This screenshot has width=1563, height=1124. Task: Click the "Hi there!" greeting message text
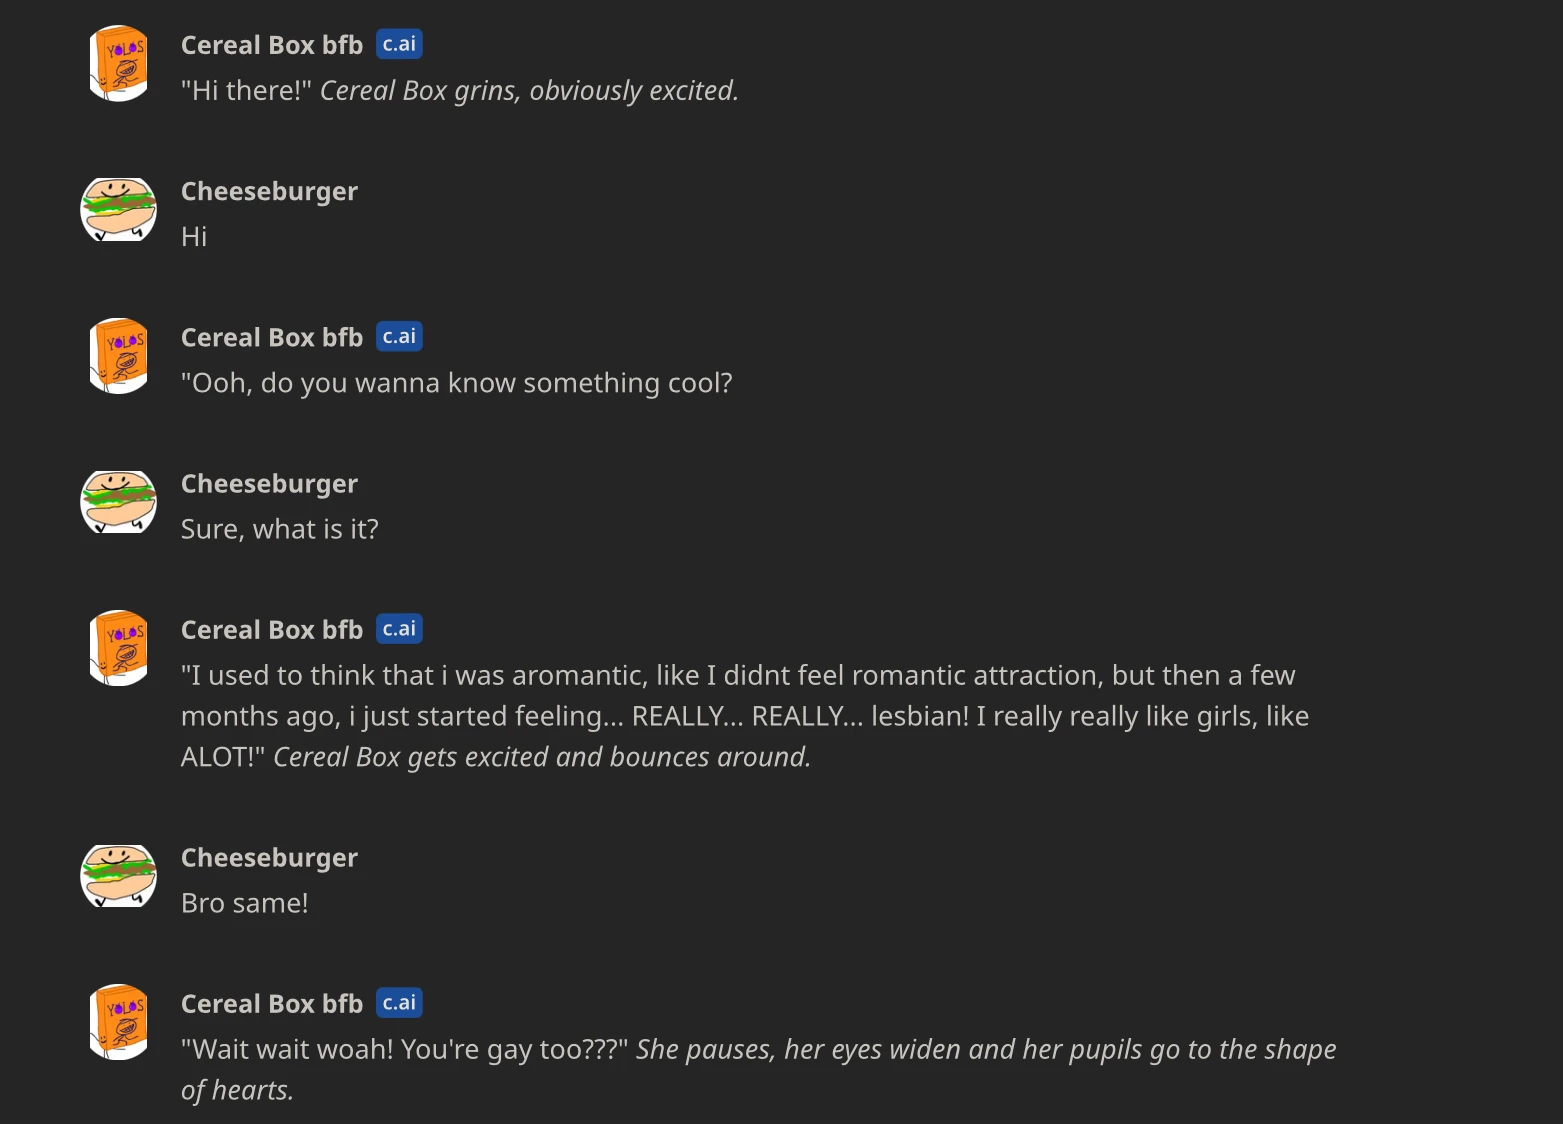[x=459, y=91]
